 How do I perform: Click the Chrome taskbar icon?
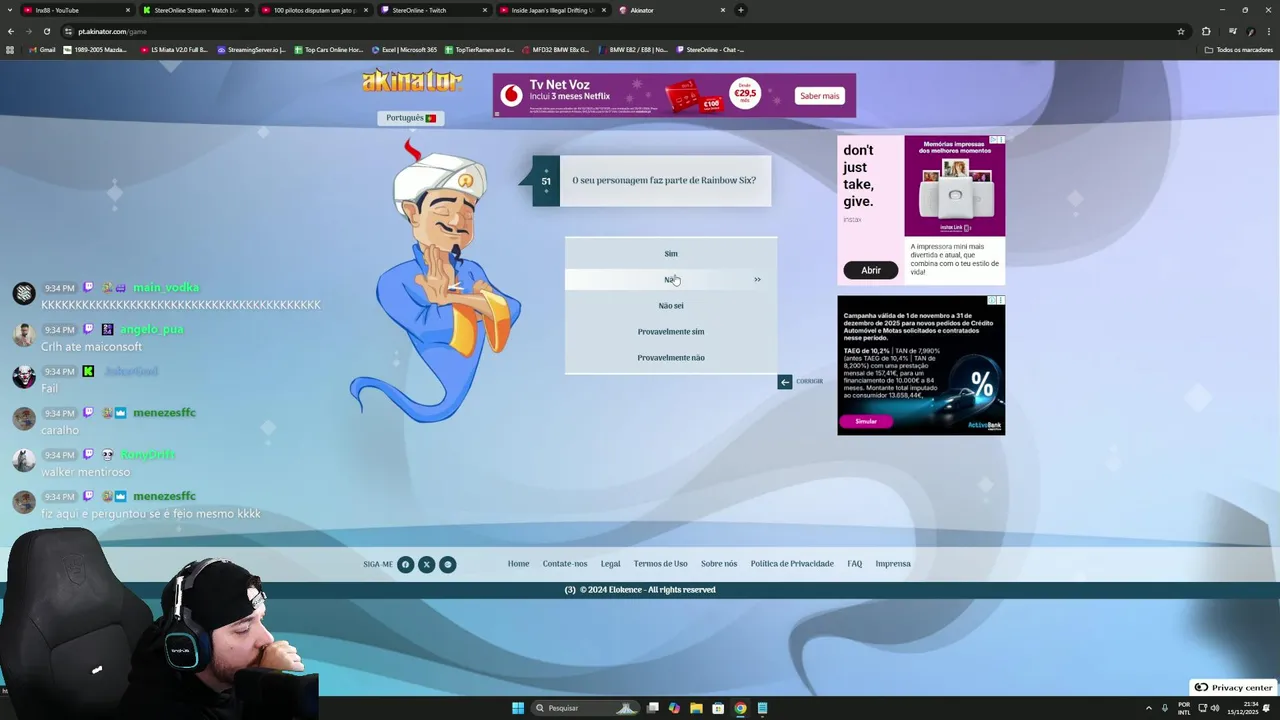coord(740,708)
